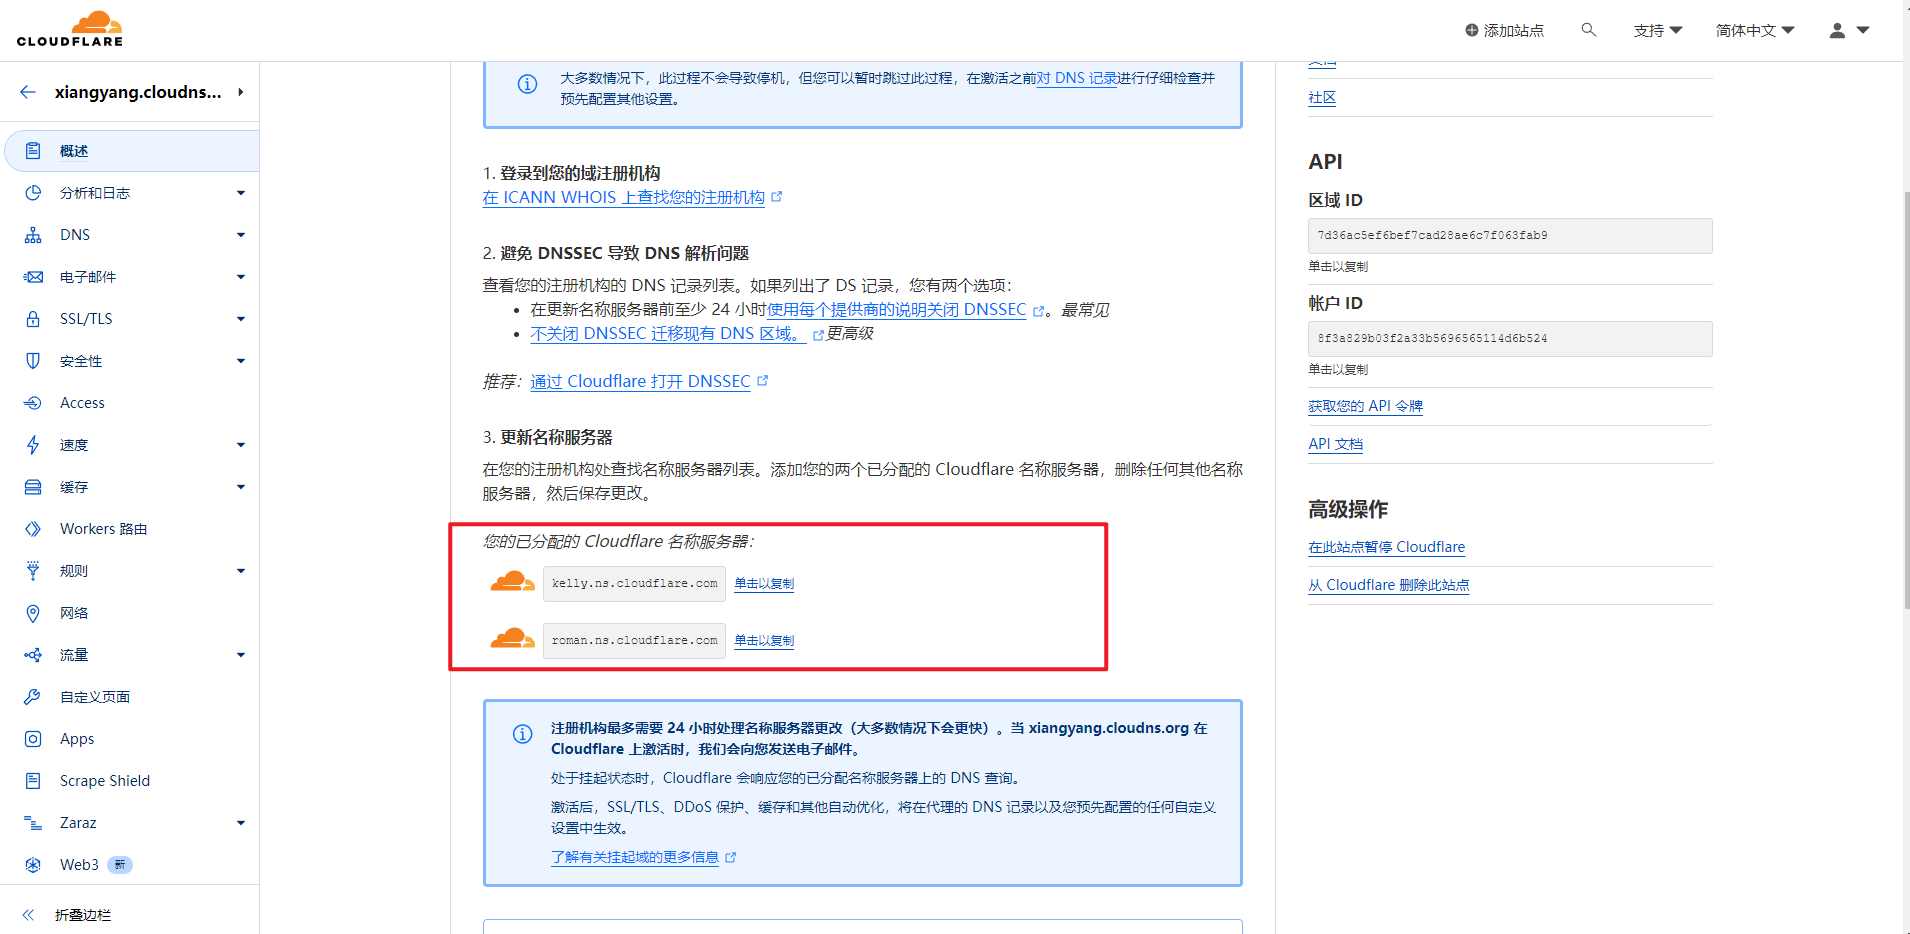Open the search magnifier icon
Image resolution: width=1910 pixels, height=934 pixels.
point(1588,30)
